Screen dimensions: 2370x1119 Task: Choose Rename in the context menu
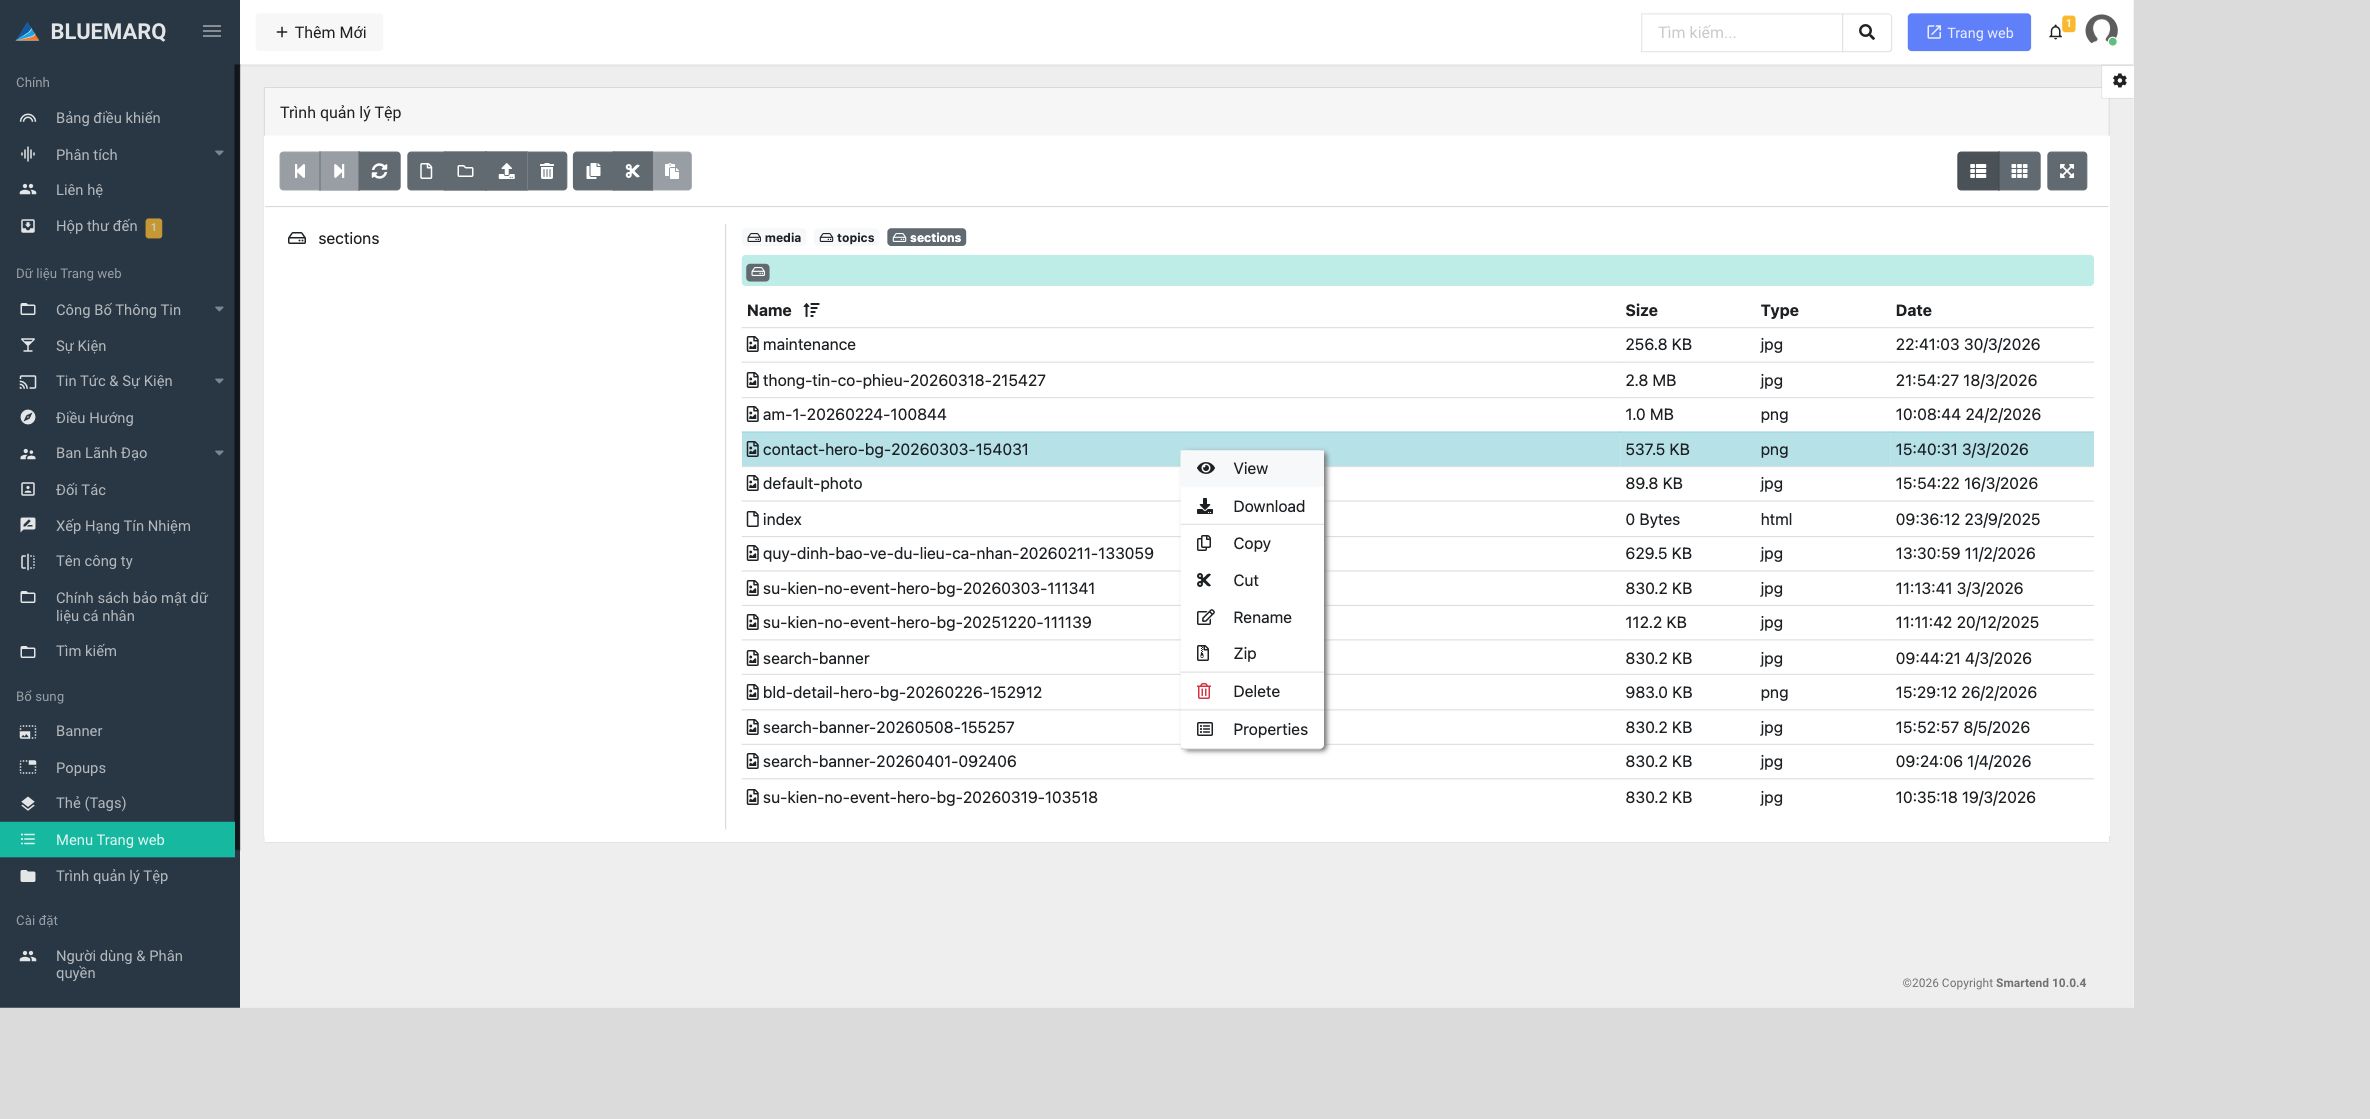(1252, 617)
